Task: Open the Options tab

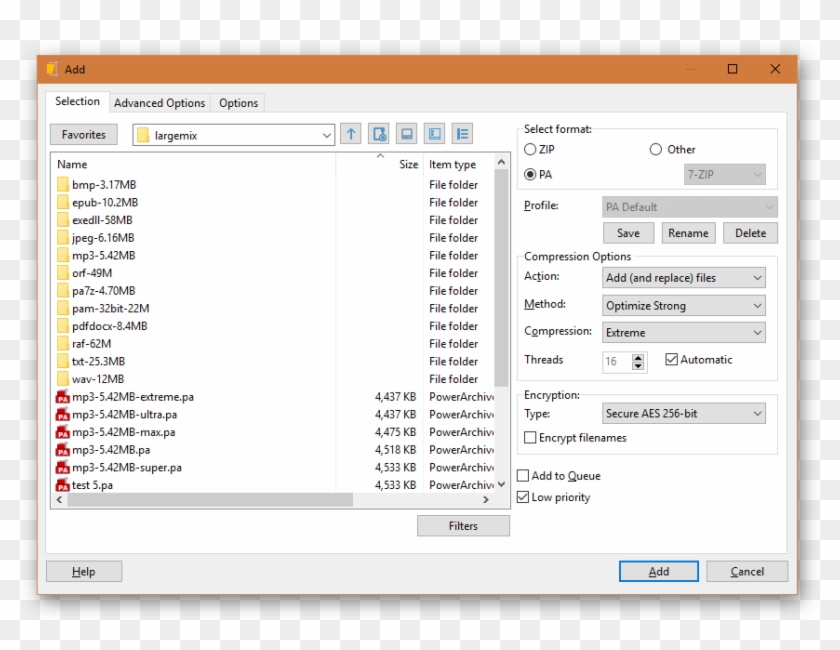Action: pyautogui.click(x=238, y=102)
